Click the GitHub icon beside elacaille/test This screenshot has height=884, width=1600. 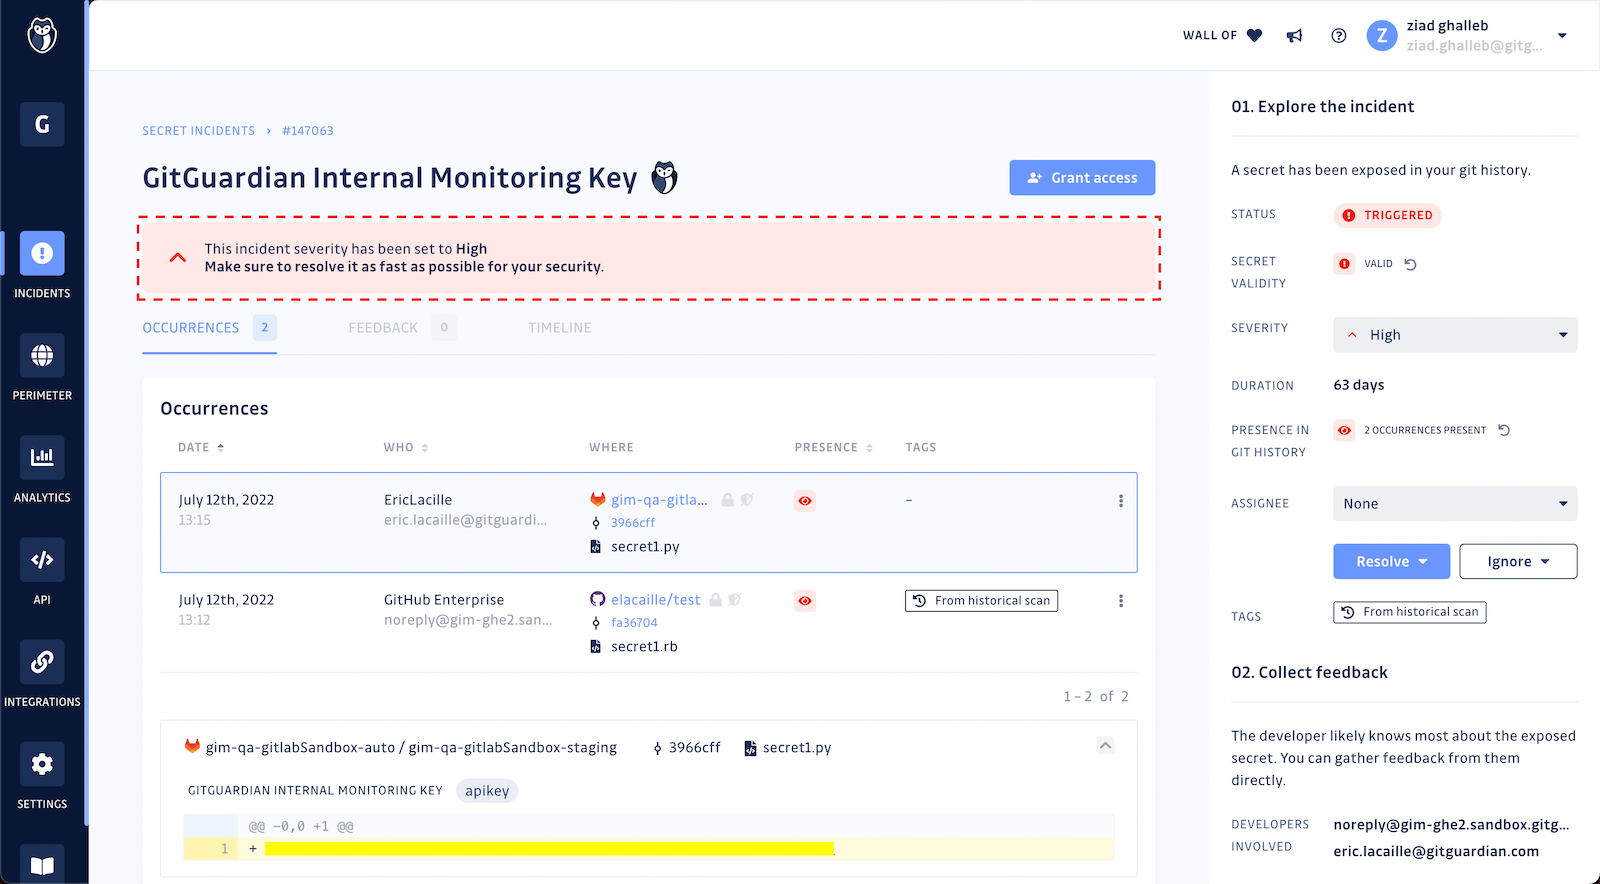click(598, 599)
